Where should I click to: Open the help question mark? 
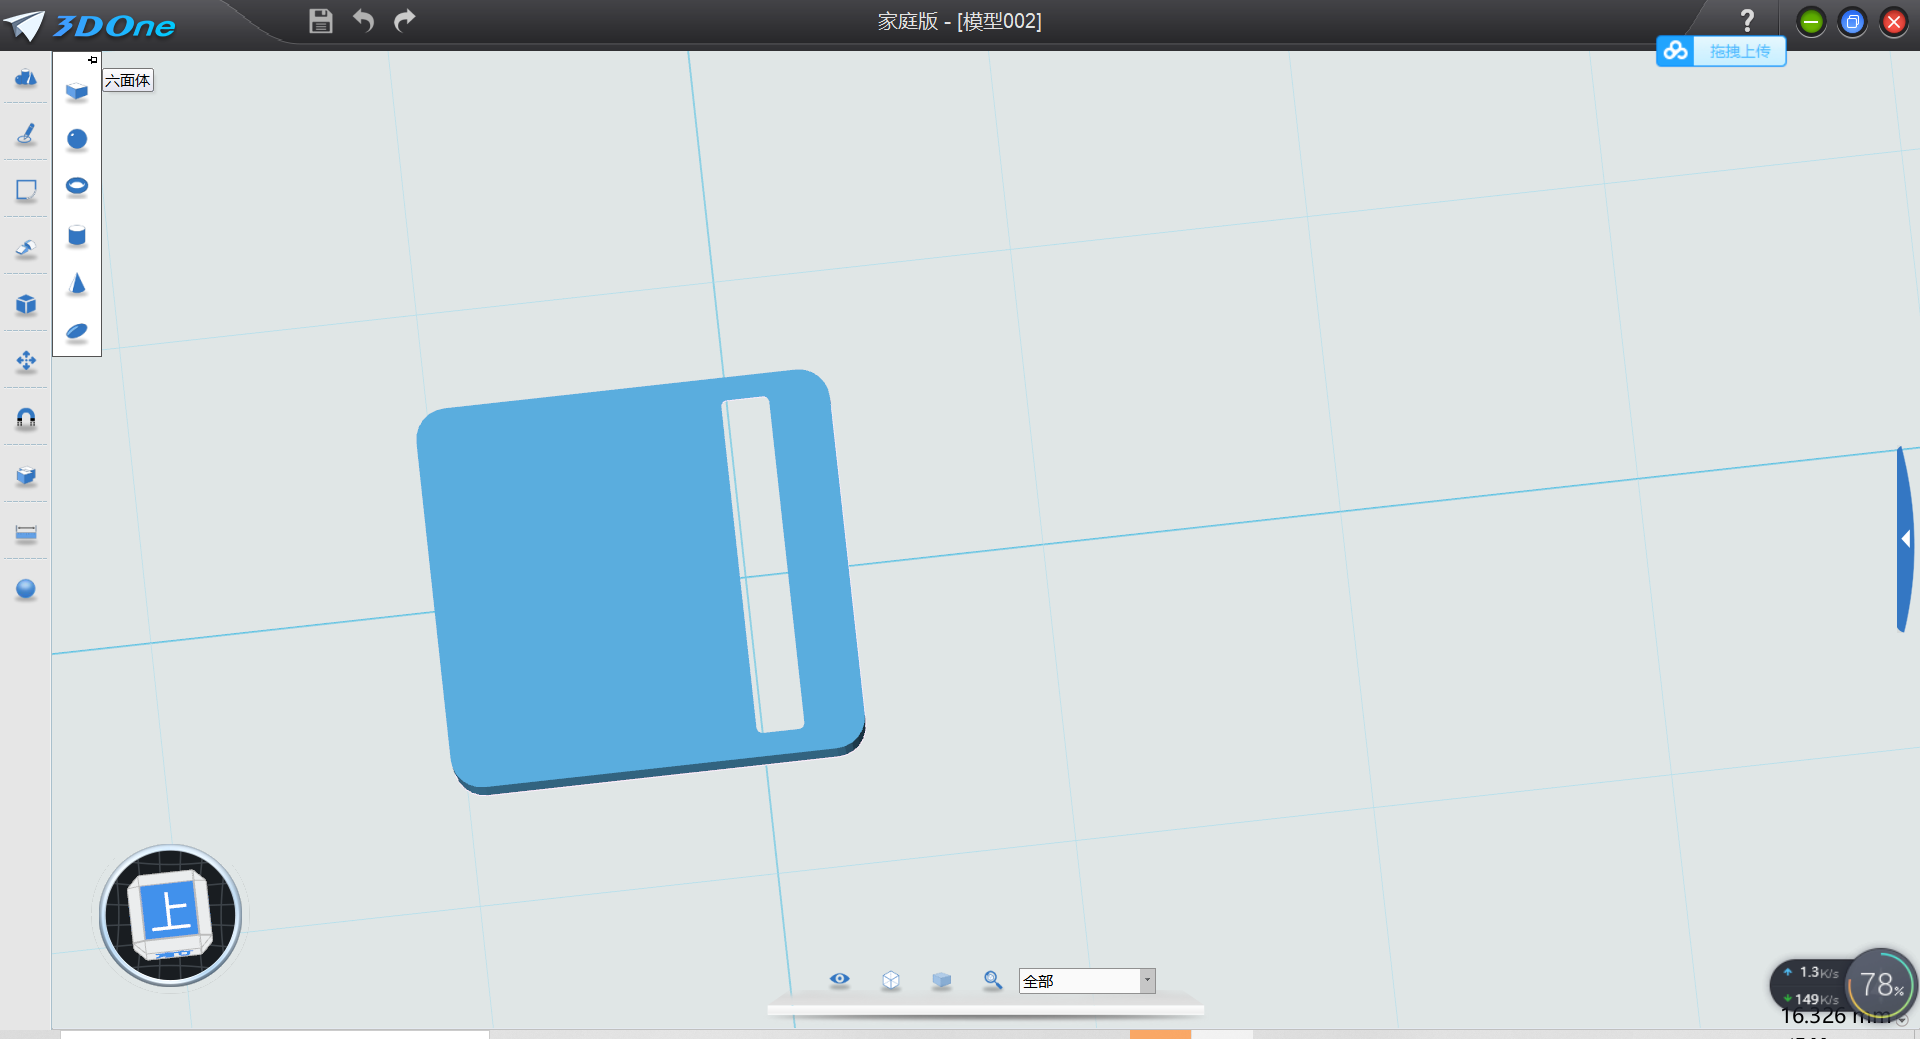1747,20
